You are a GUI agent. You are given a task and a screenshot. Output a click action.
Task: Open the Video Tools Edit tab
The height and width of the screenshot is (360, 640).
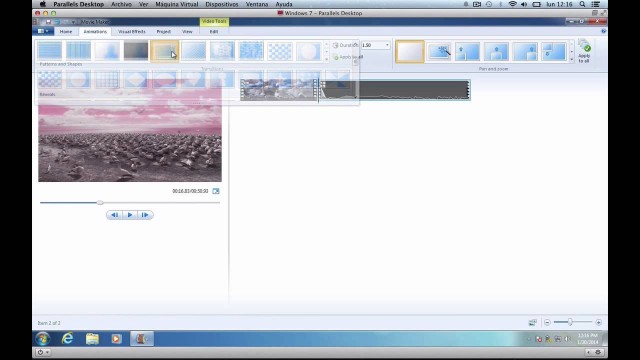pos(214,31)
